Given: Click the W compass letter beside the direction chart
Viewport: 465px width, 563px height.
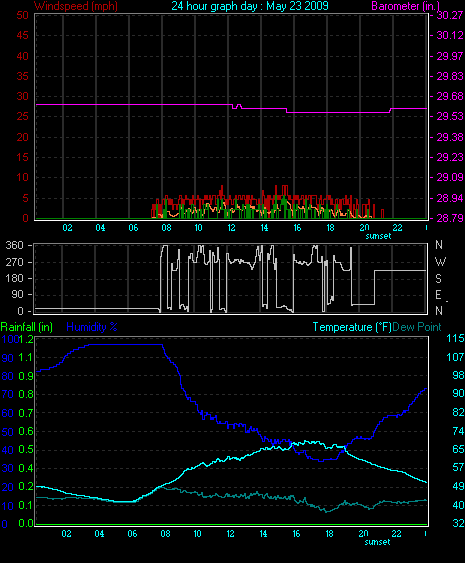Looking at the screenshot, I should pyautogui.click(x=440, y=262).
